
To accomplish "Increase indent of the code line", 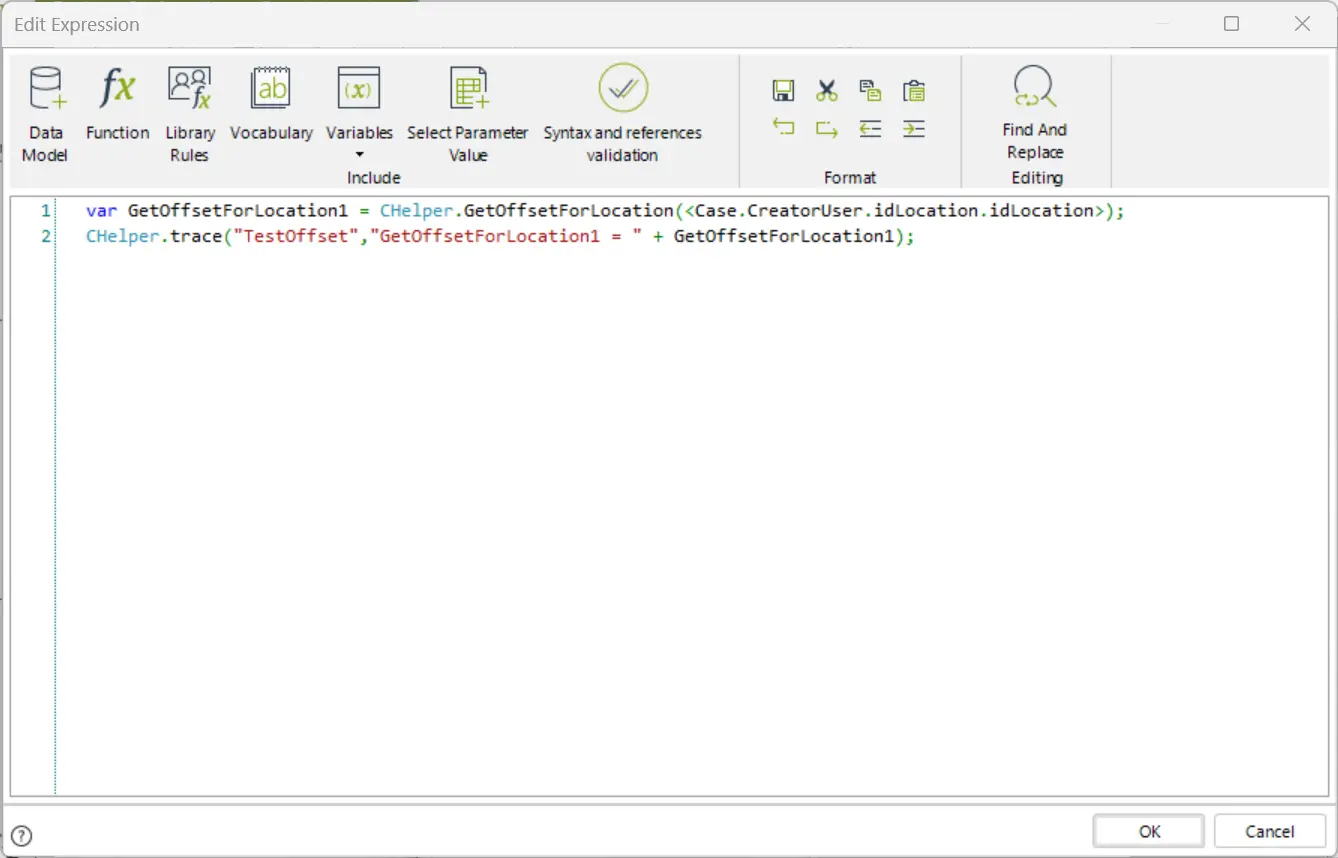I will click(x=913, y=128).
